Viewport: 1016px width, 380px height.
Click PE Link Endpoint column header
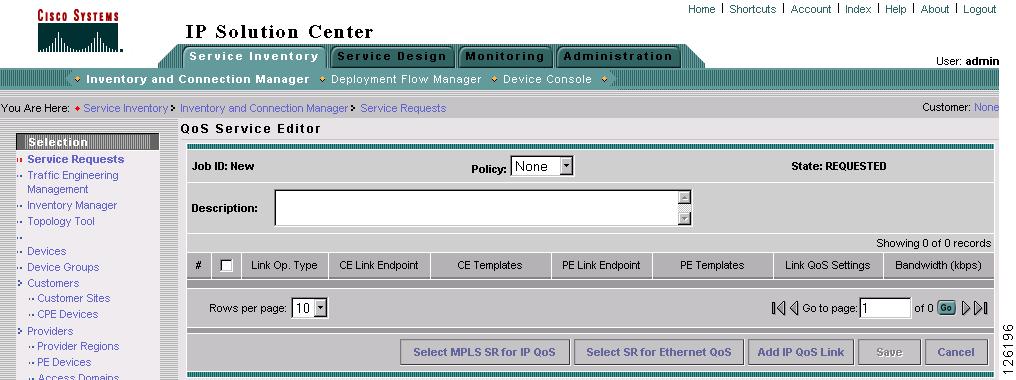601,265
